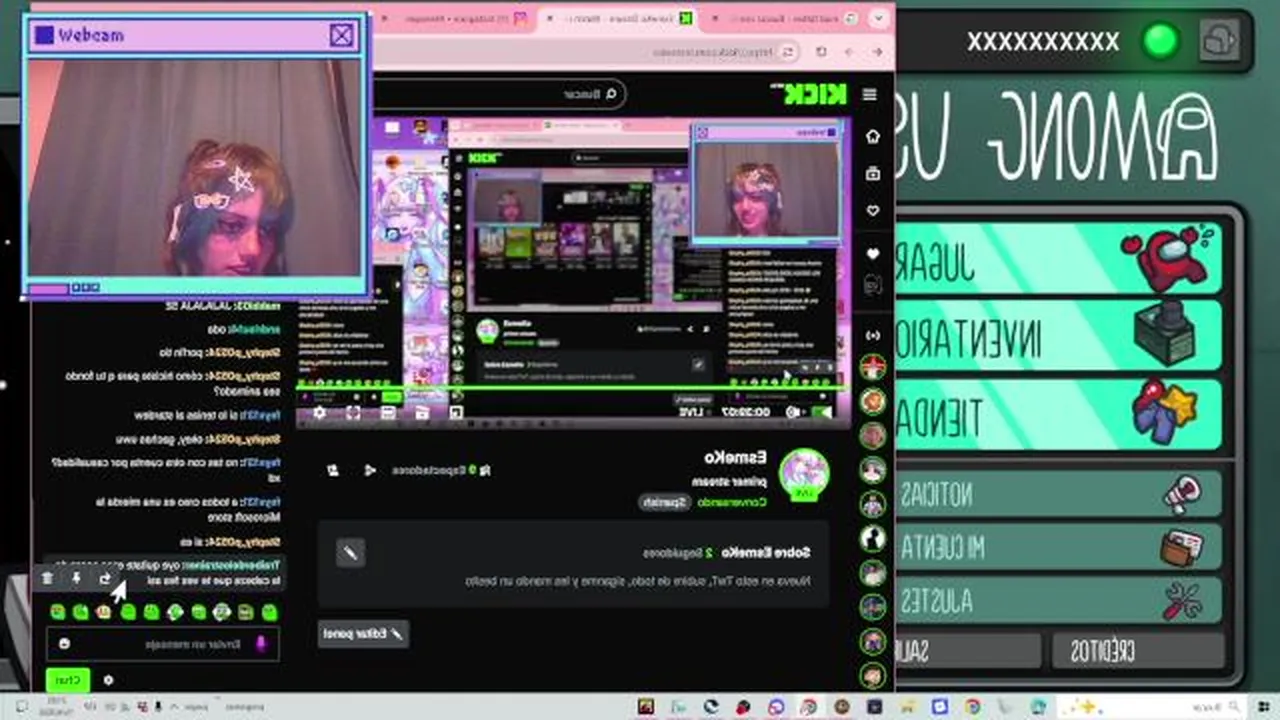Open the black silhouette avatar channel in sidebar

pyautogui.click(x=873, y=538)
